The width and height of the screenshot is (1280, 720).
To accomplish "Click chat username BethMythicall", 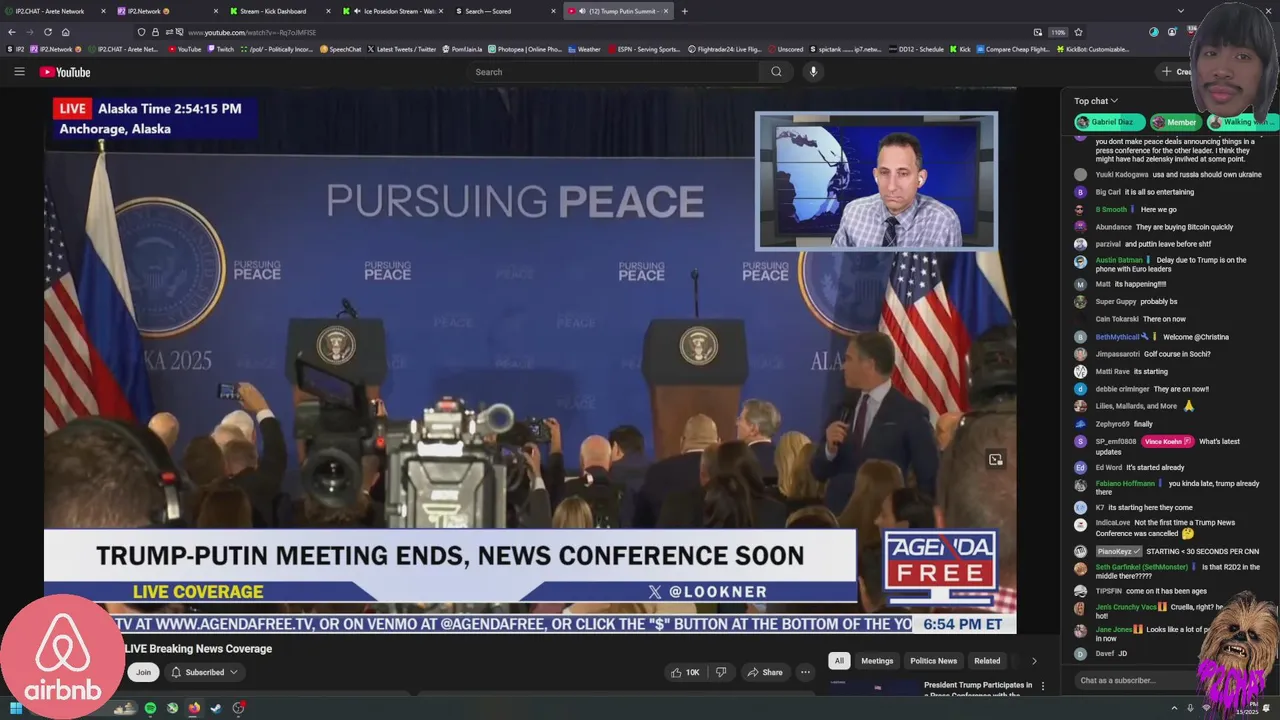I will point(1117,337).
